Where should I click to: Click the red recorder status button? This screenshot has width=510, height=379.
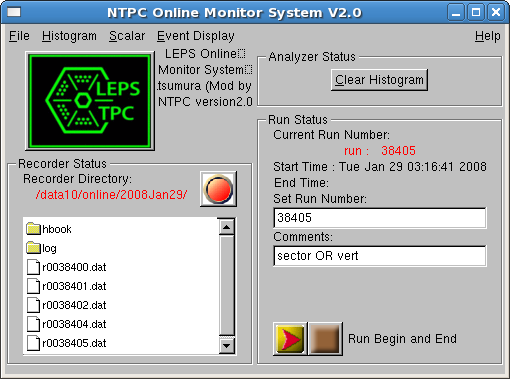[x=218, y=189]
